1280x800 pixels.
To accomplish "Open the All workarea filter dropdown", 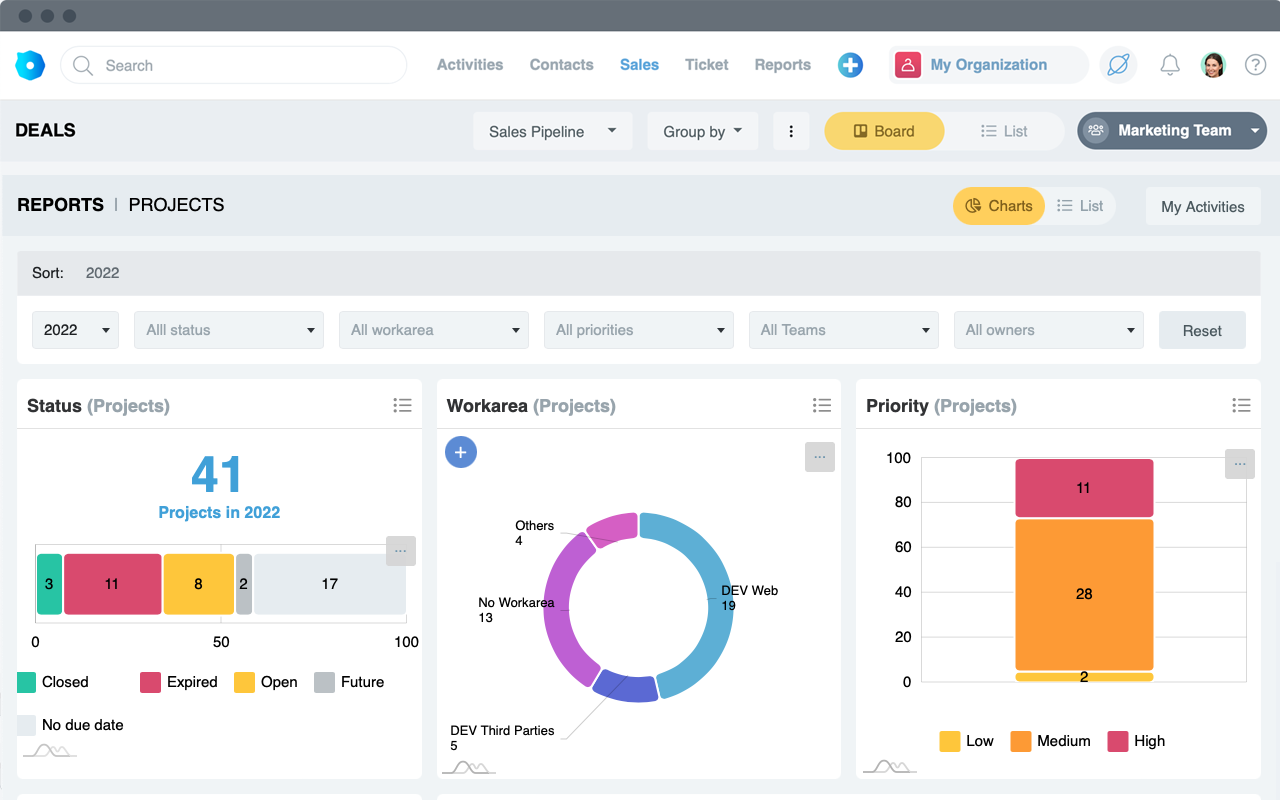I will tap(435, 330).
